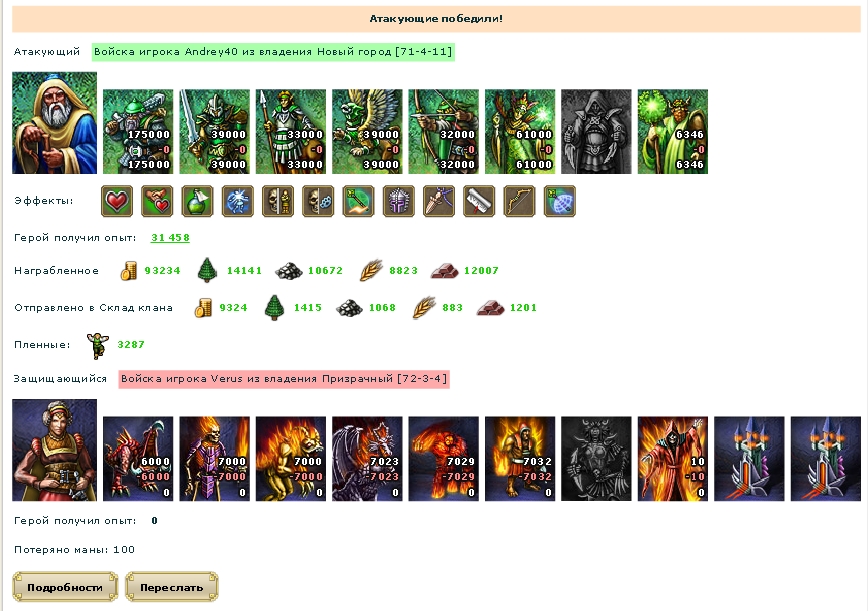
Task: Open hero experience link 31 458
Action: pyautogui.click(x=170, y=237)
